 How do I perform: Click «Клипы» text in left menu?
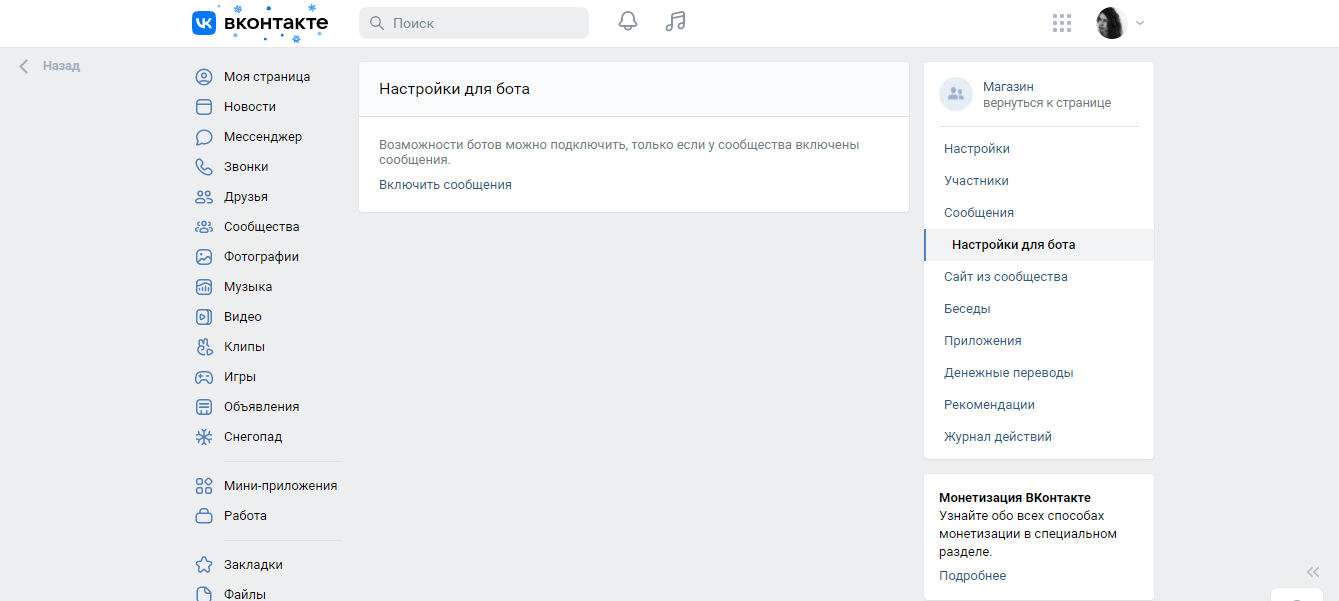244,347
